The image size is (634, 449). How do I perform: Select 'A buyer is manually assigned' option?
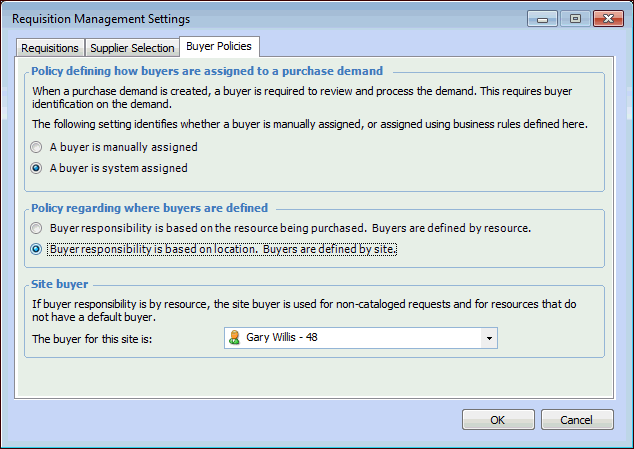37,147
